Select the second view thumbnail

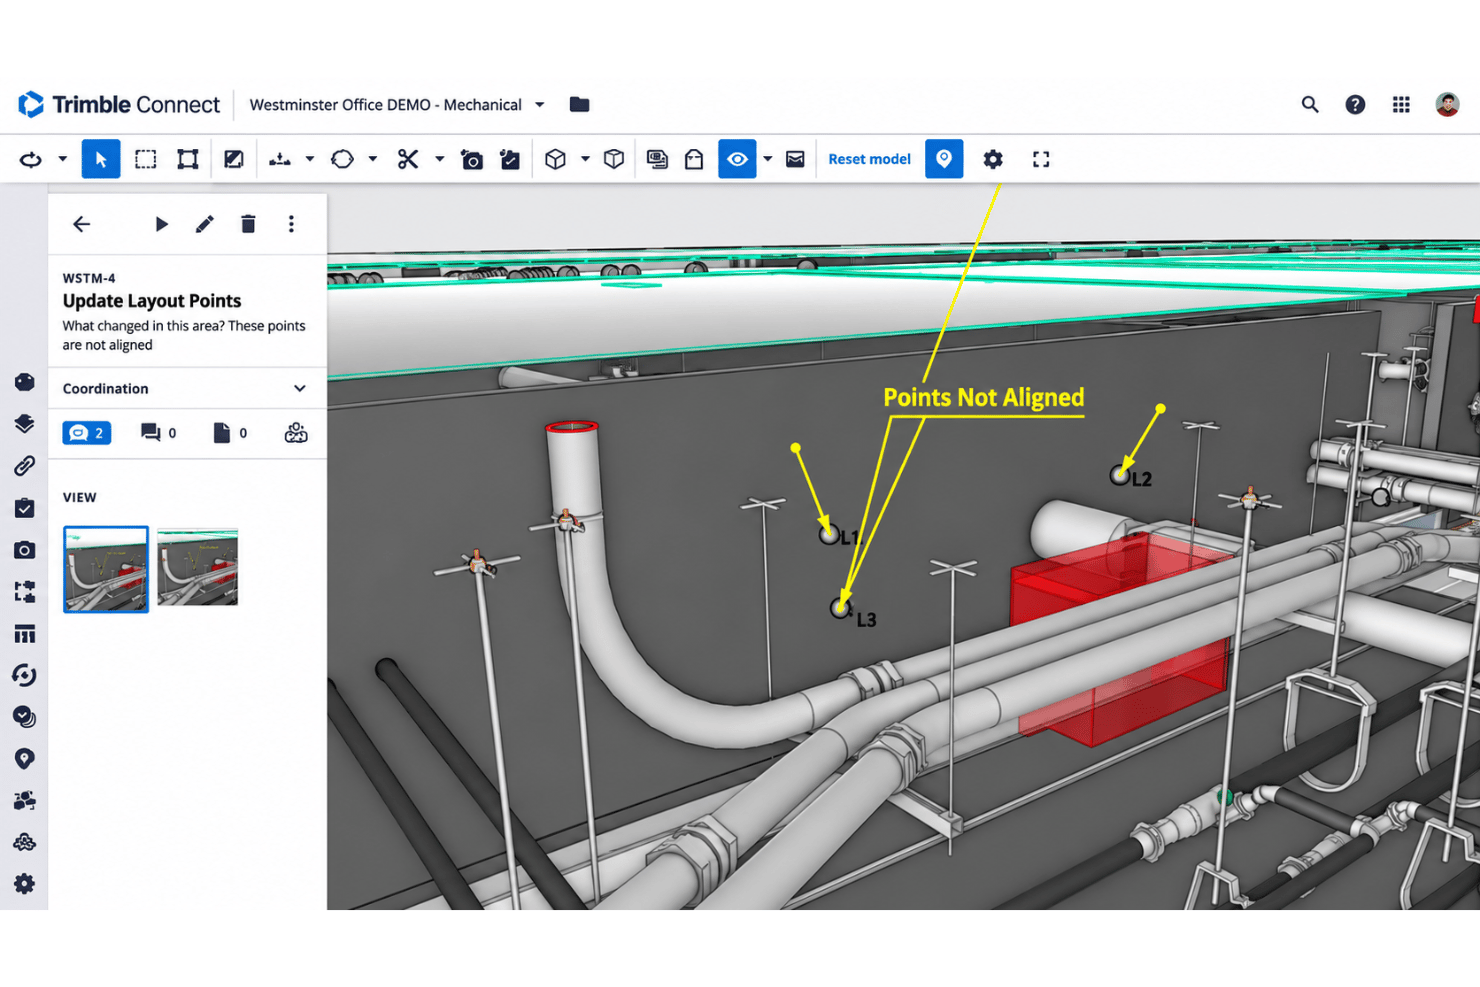click(x=198, y=568)
